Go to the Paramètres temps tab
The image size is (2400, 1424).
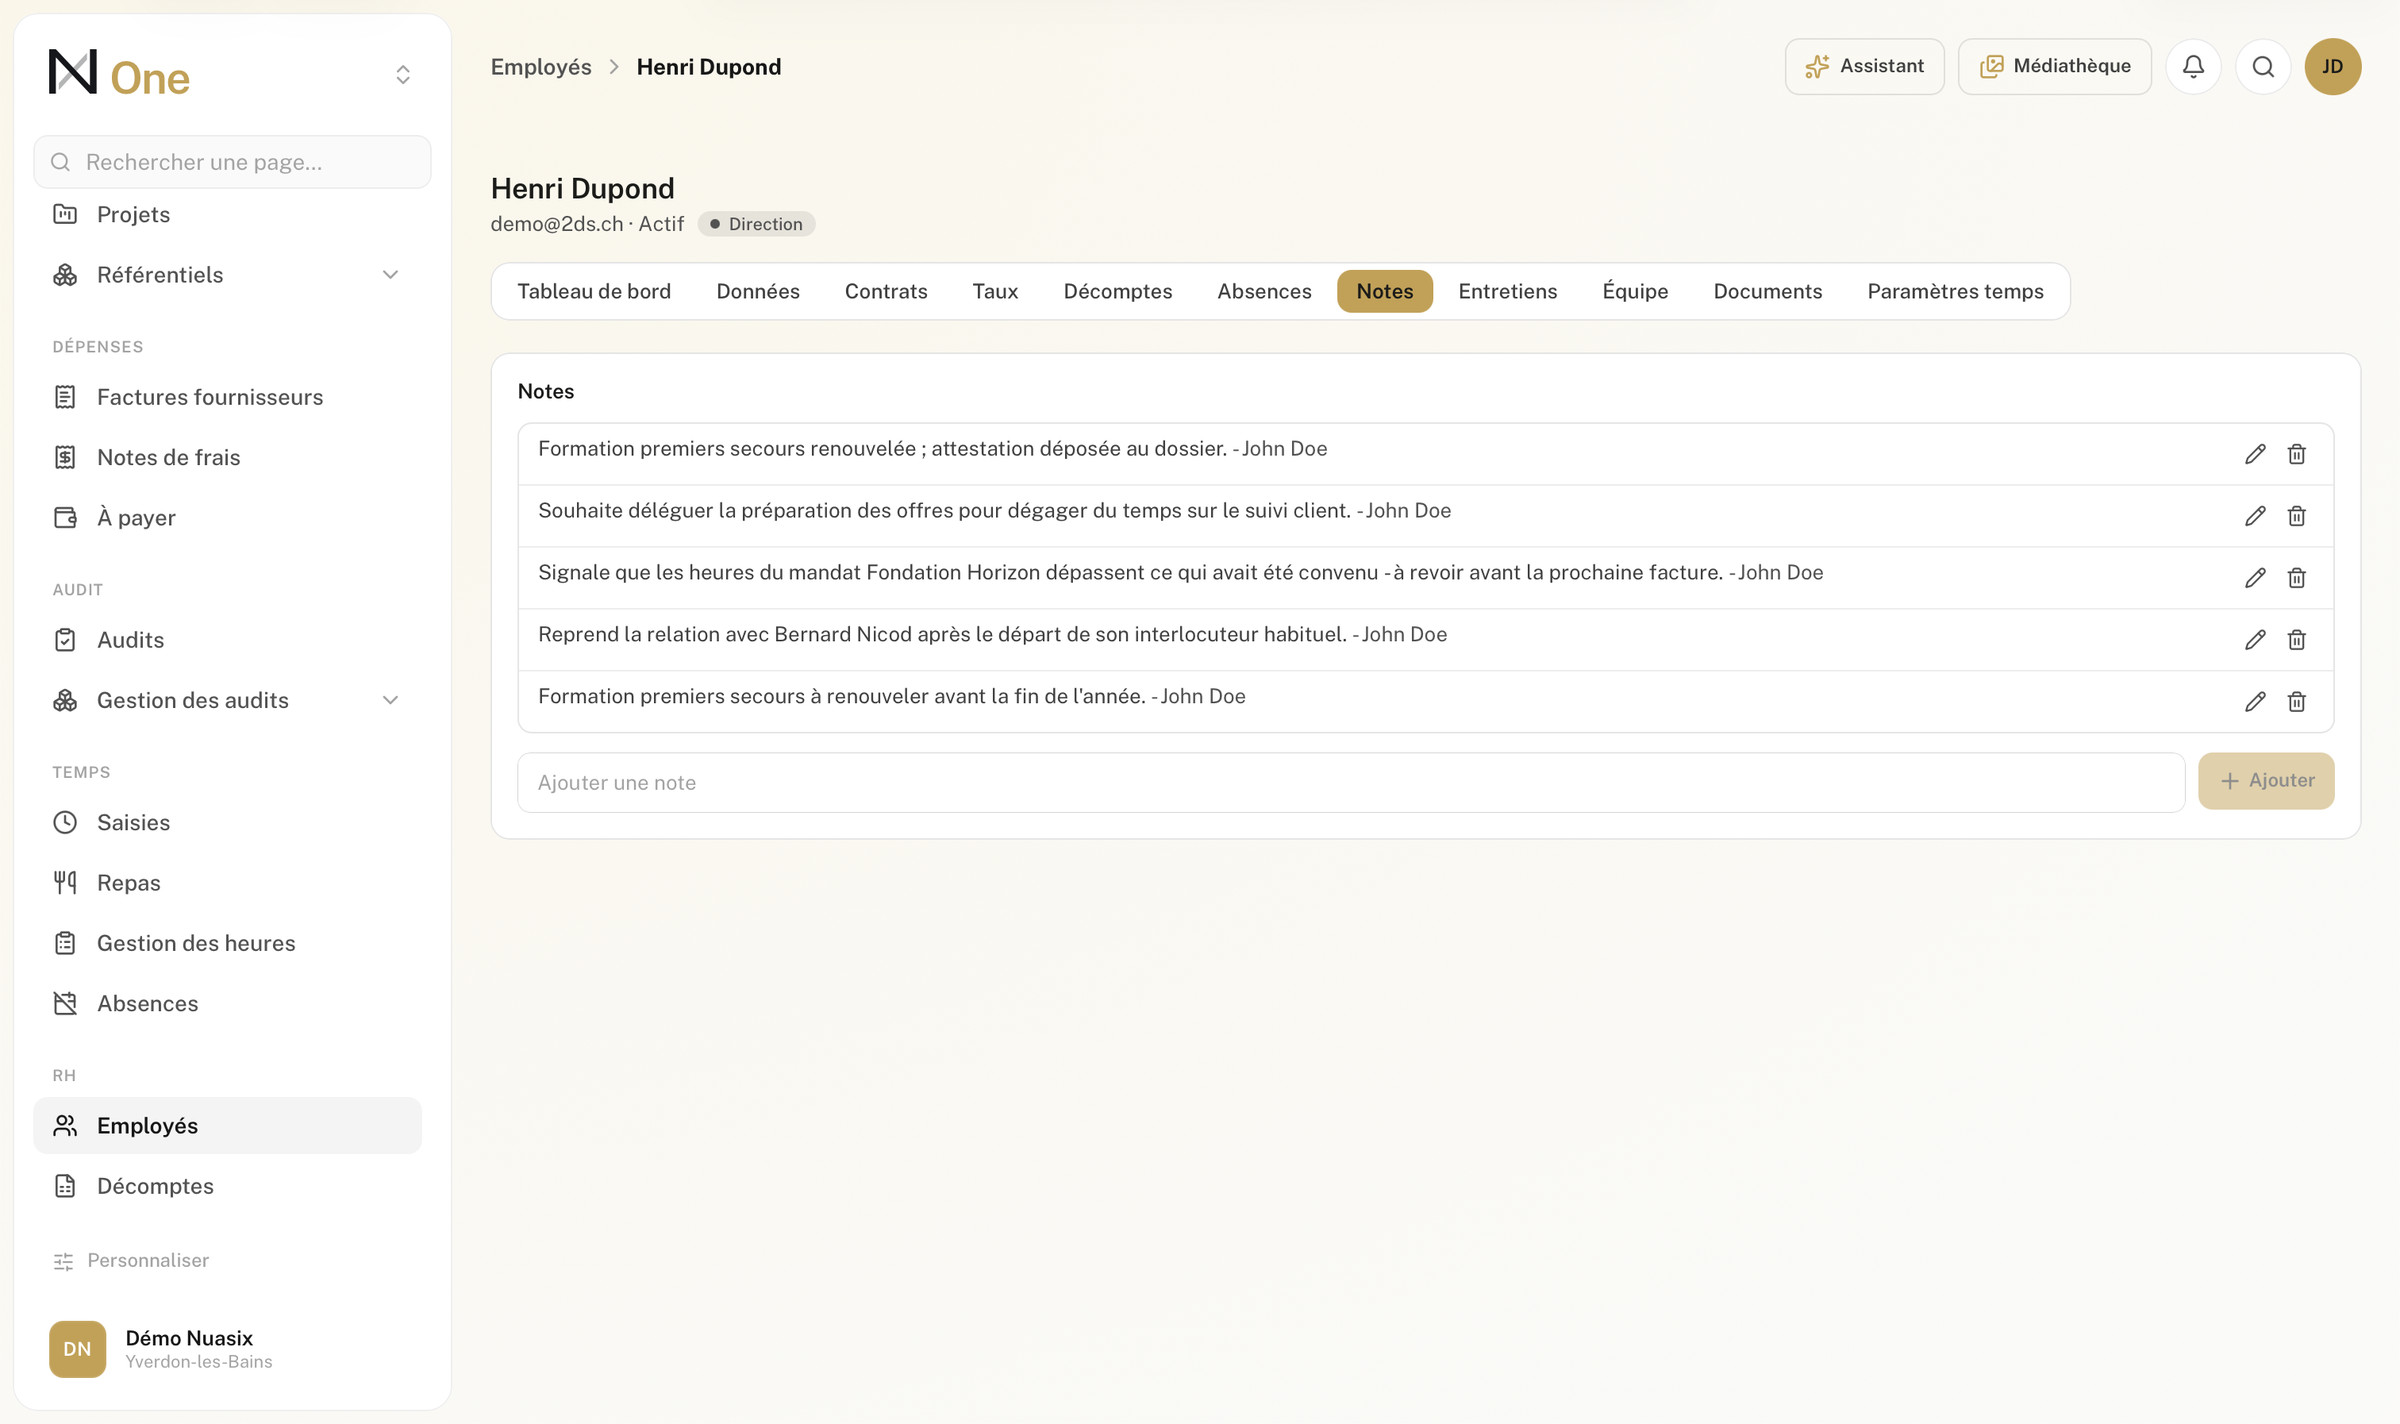(1955, 291)
